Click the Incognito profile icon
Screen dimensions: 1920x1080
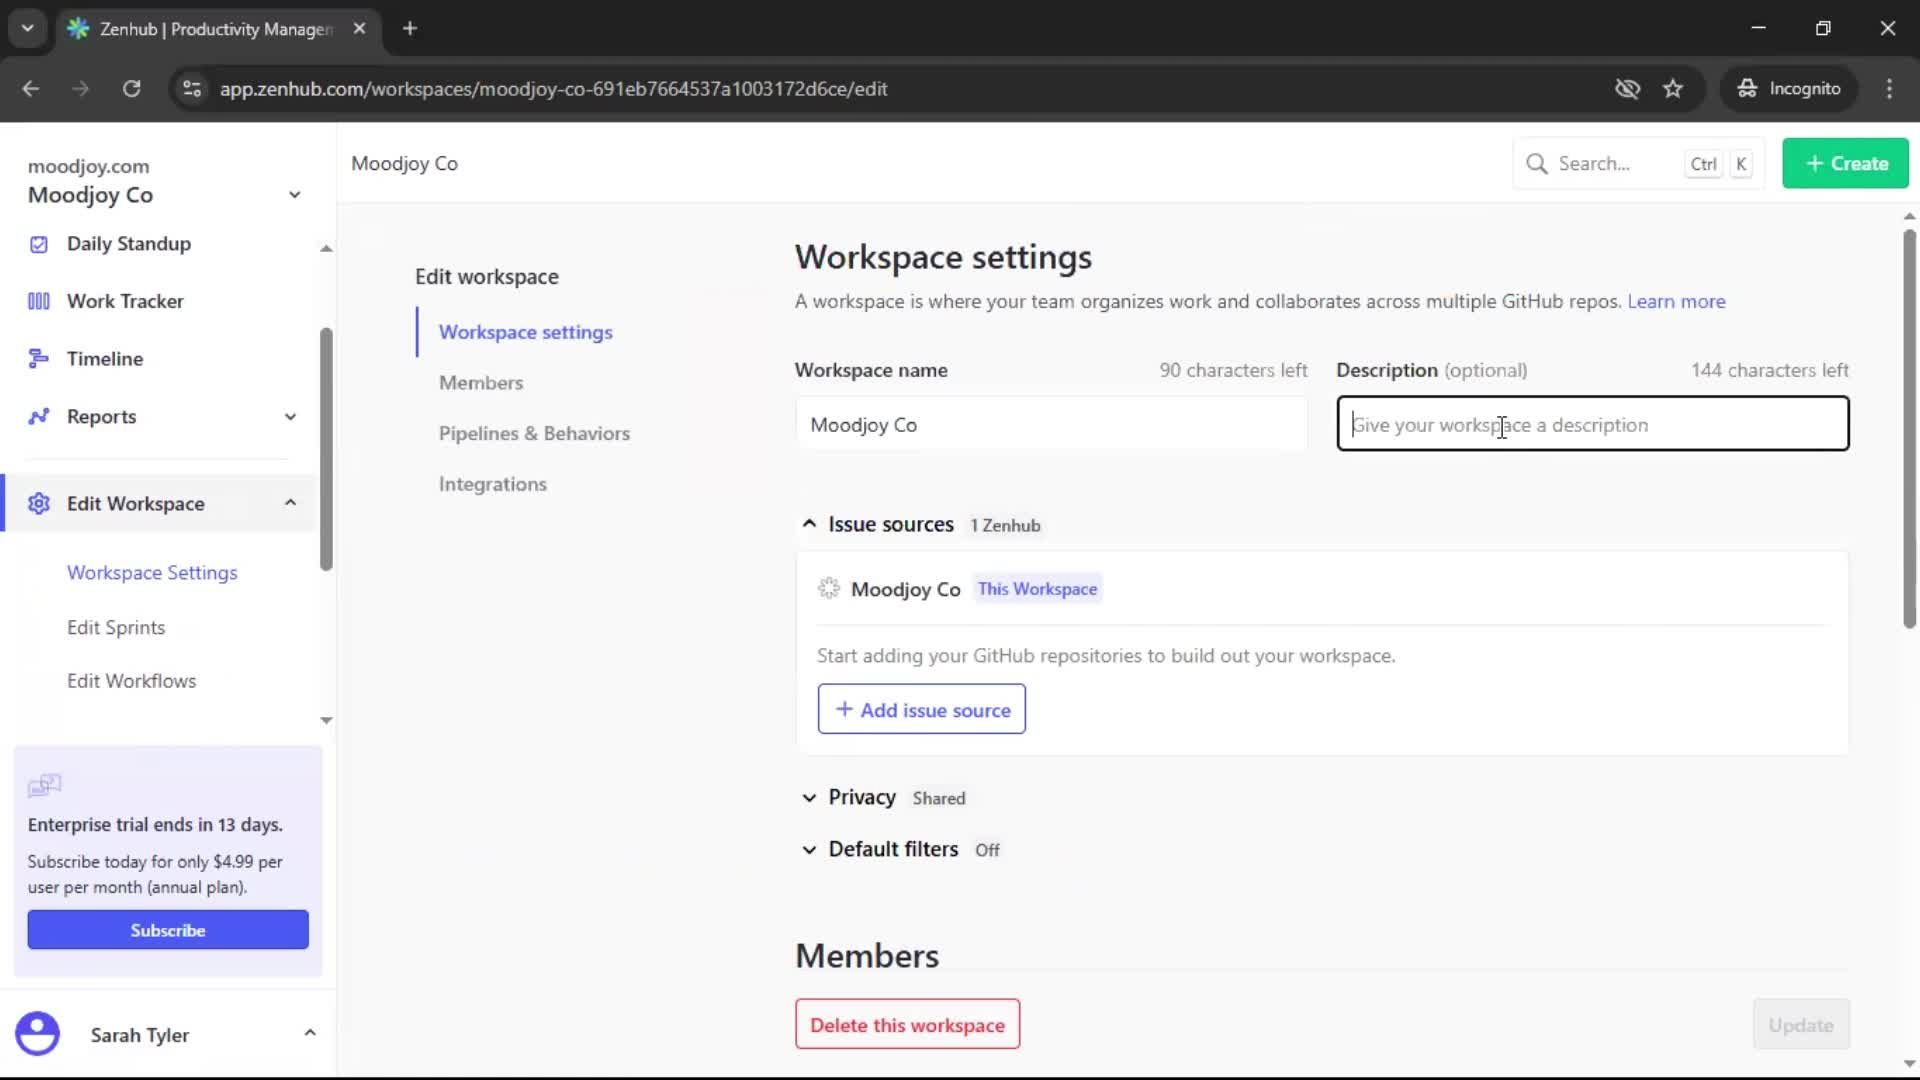1748,88
